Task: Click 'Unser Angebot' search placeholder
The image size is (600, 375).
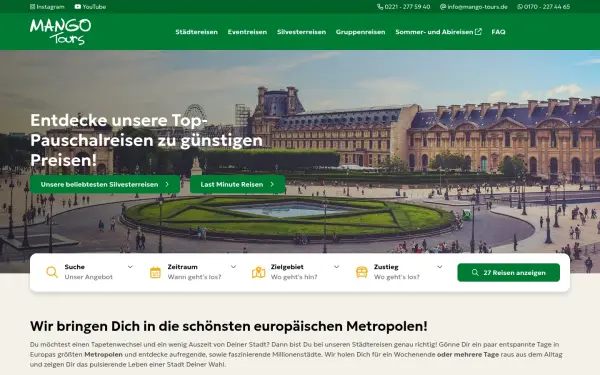Action: coord(88,277)
